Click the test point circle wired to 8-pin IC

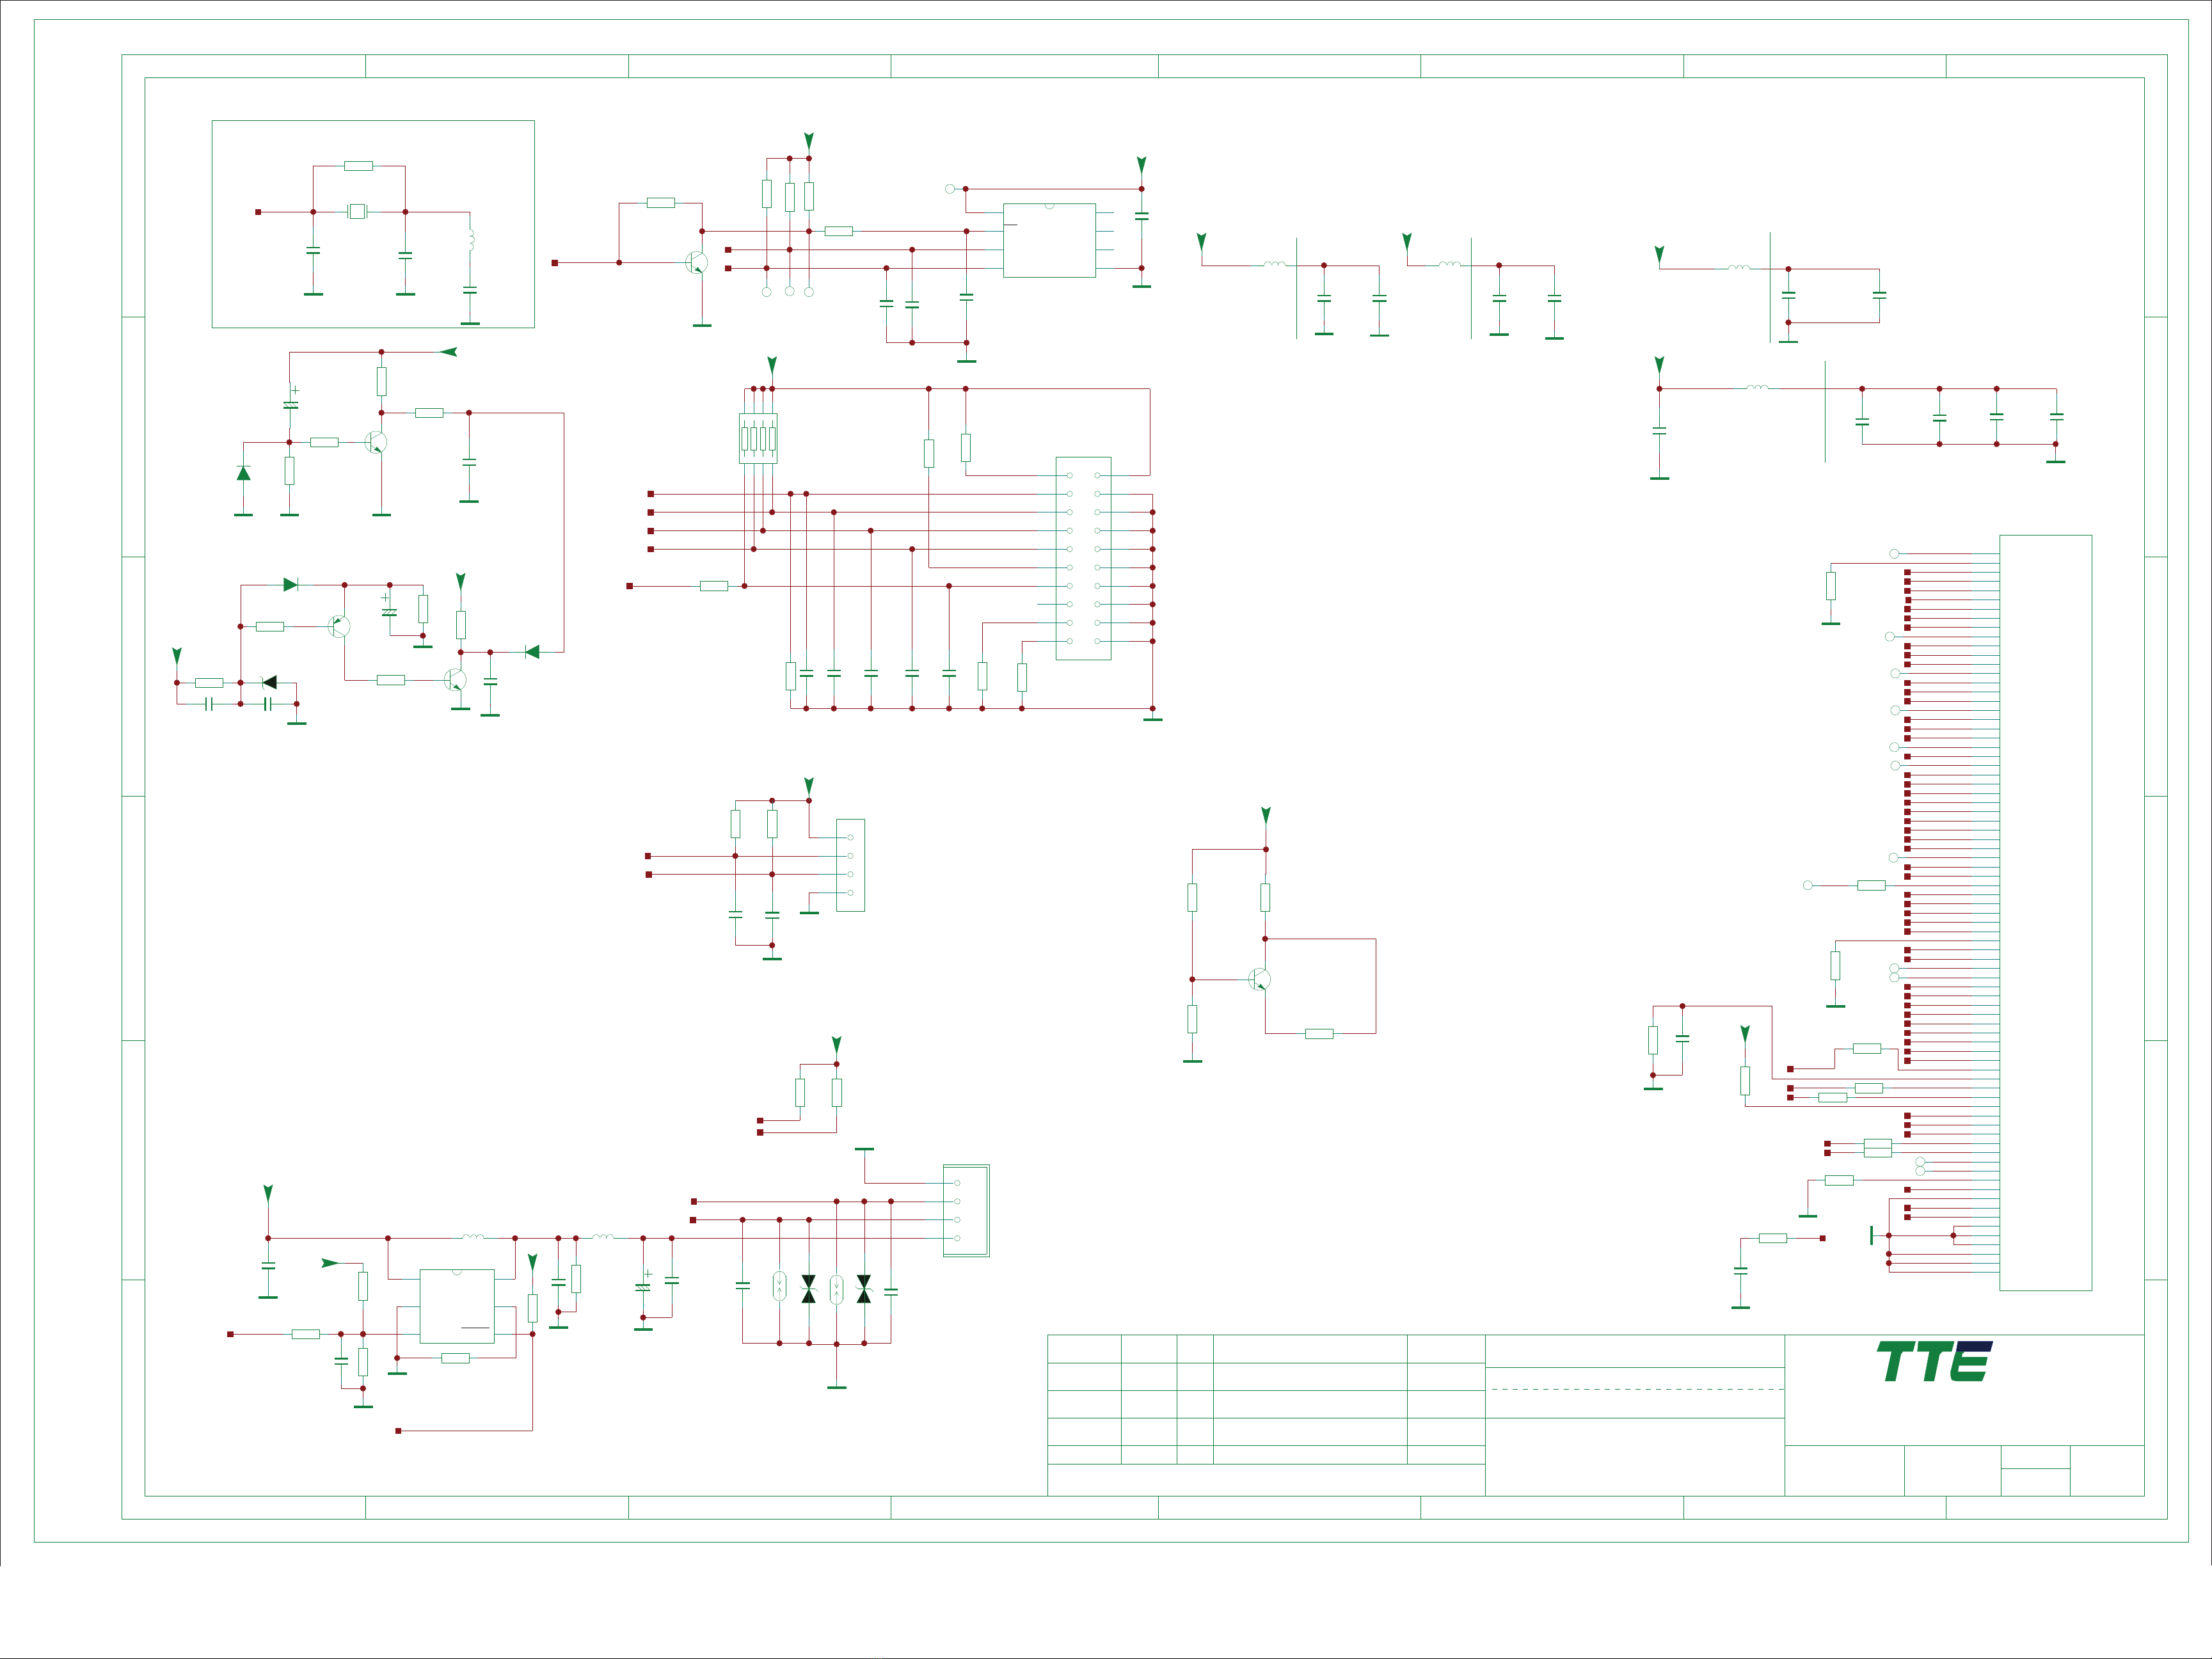(x=950, y=188)
